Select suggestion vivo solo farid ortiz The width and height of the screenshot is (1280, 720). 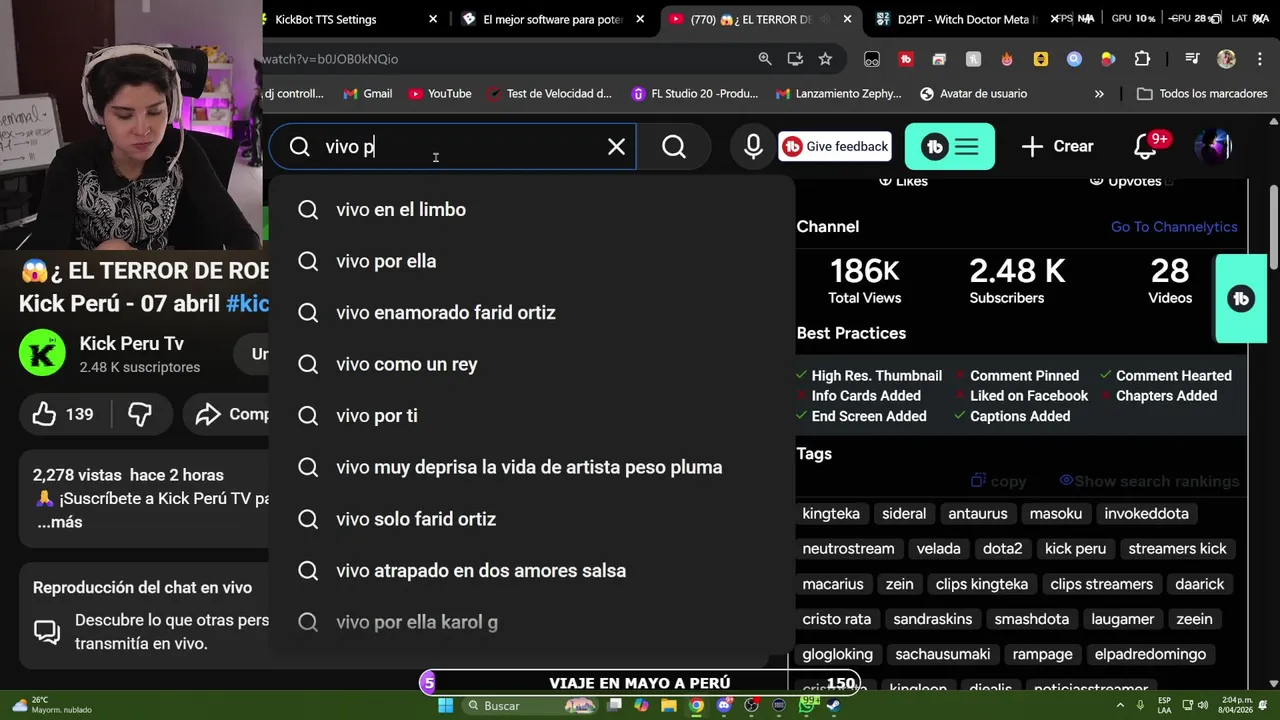[x=531, y=519]
